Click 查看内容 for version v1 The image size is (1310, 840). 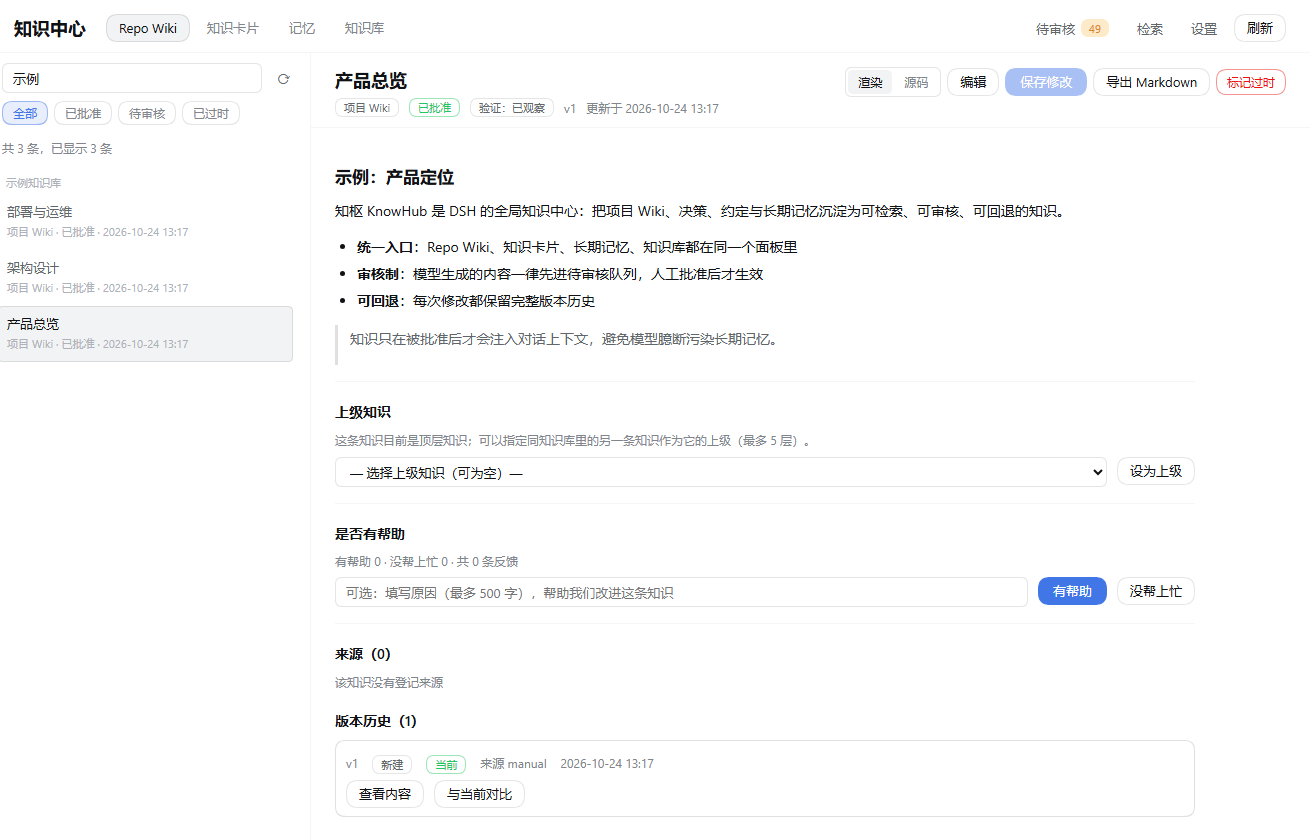pos(385,794)
